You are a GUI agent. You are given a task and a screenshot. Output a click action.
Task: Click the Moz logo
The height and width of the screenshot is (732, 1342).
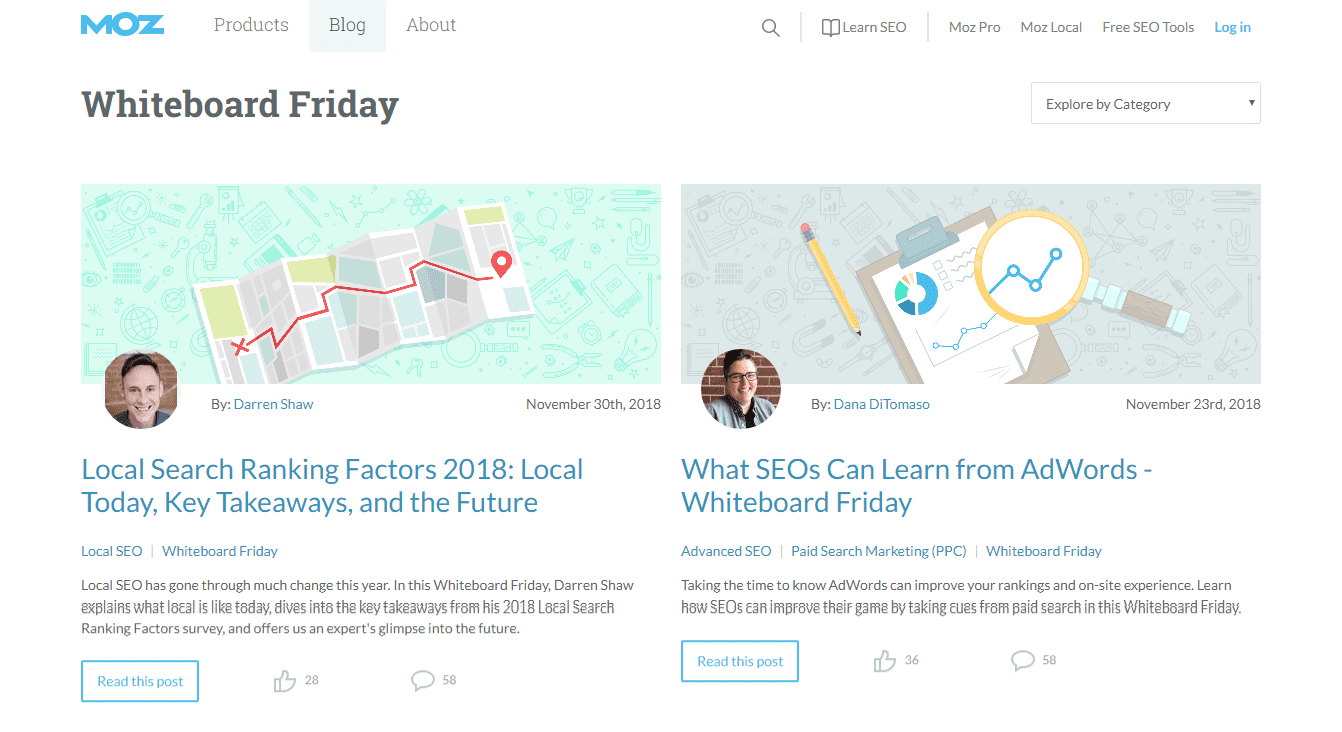pos(122,25)
